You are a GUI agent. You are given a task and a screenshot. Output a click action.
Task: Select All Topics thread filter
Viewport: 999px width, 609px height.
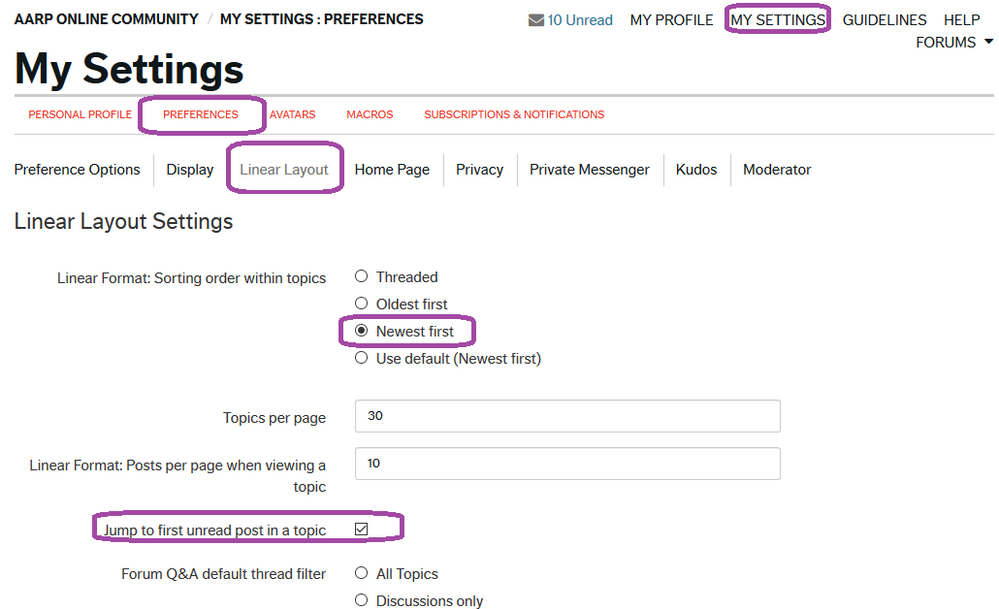pos(362,574)
